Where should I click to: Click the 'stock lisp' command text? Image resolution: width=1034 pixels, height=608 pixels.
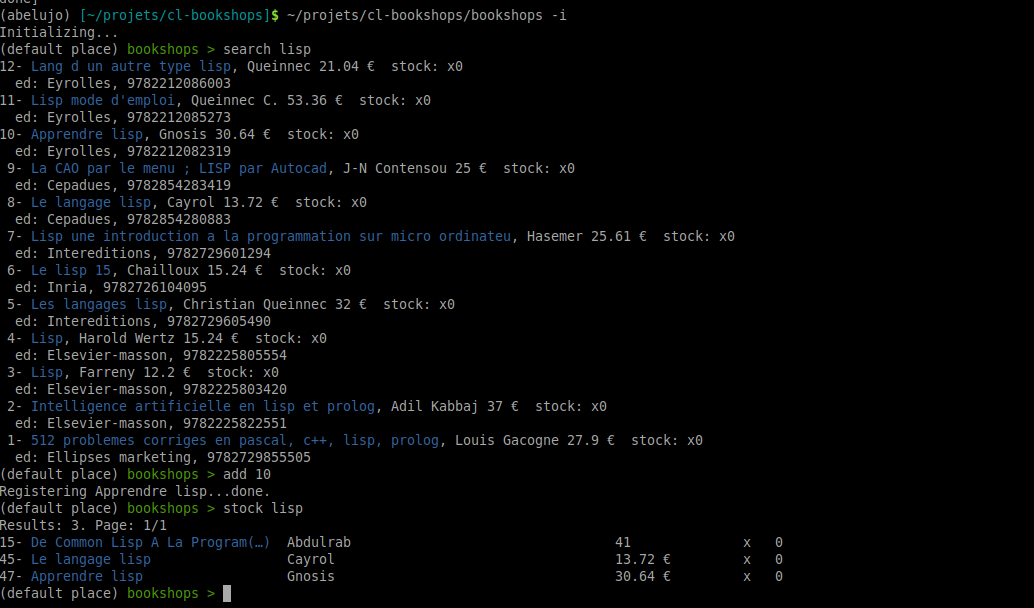click(x=262, y=508)
